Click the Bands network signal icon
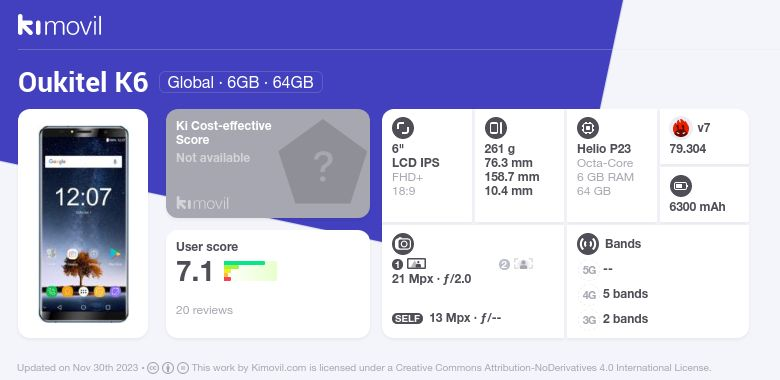Viewport: 780px width, 380px height. click(x=588, y=244)
